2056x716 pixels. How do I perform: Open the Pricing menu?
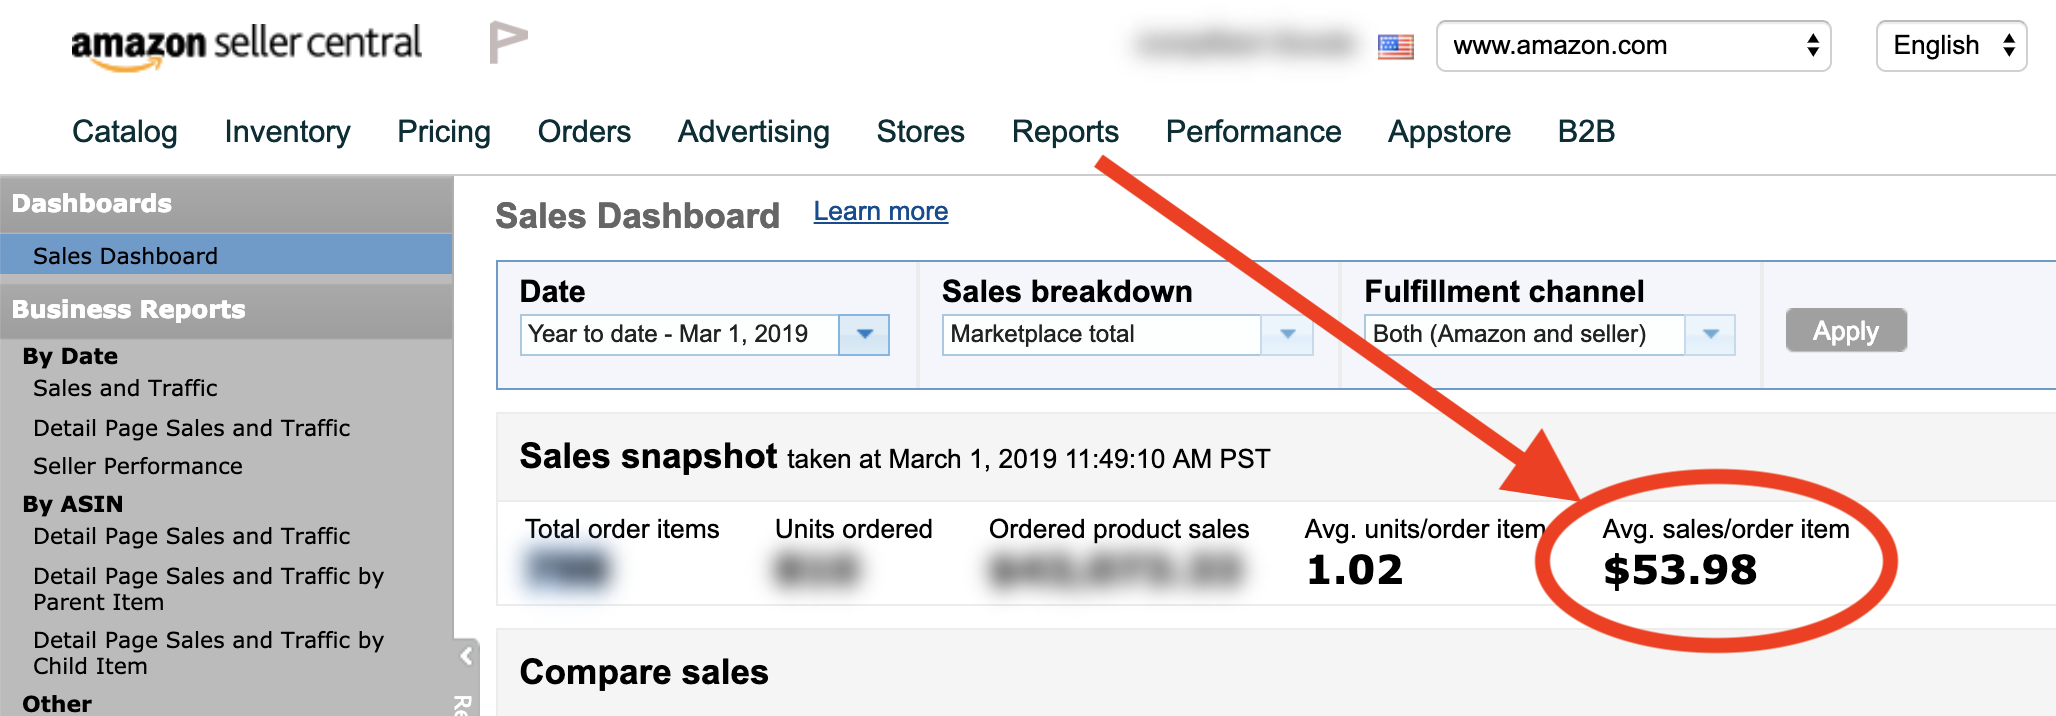tap(444, 132)
